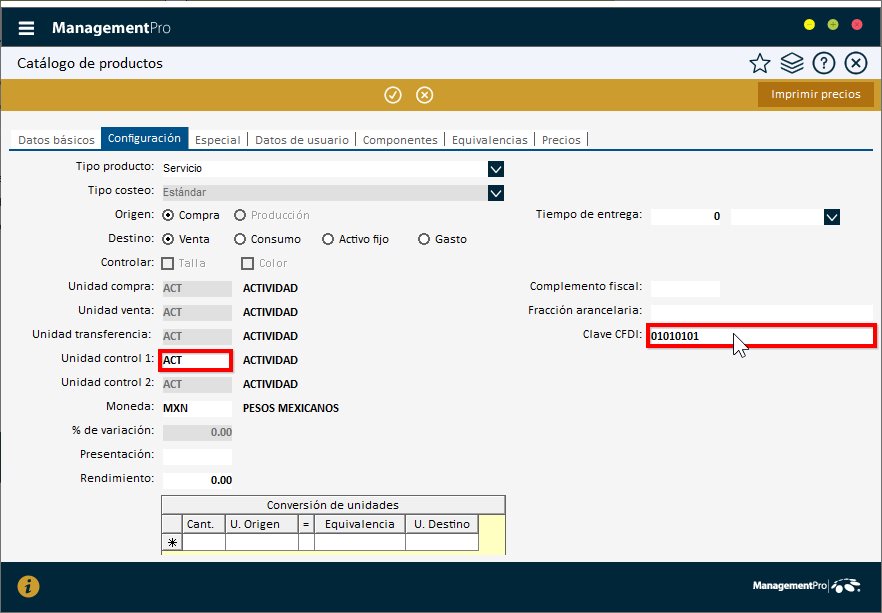
Task: Click the empty Equivalencia cell in new row
Action: tap(359, 542)
